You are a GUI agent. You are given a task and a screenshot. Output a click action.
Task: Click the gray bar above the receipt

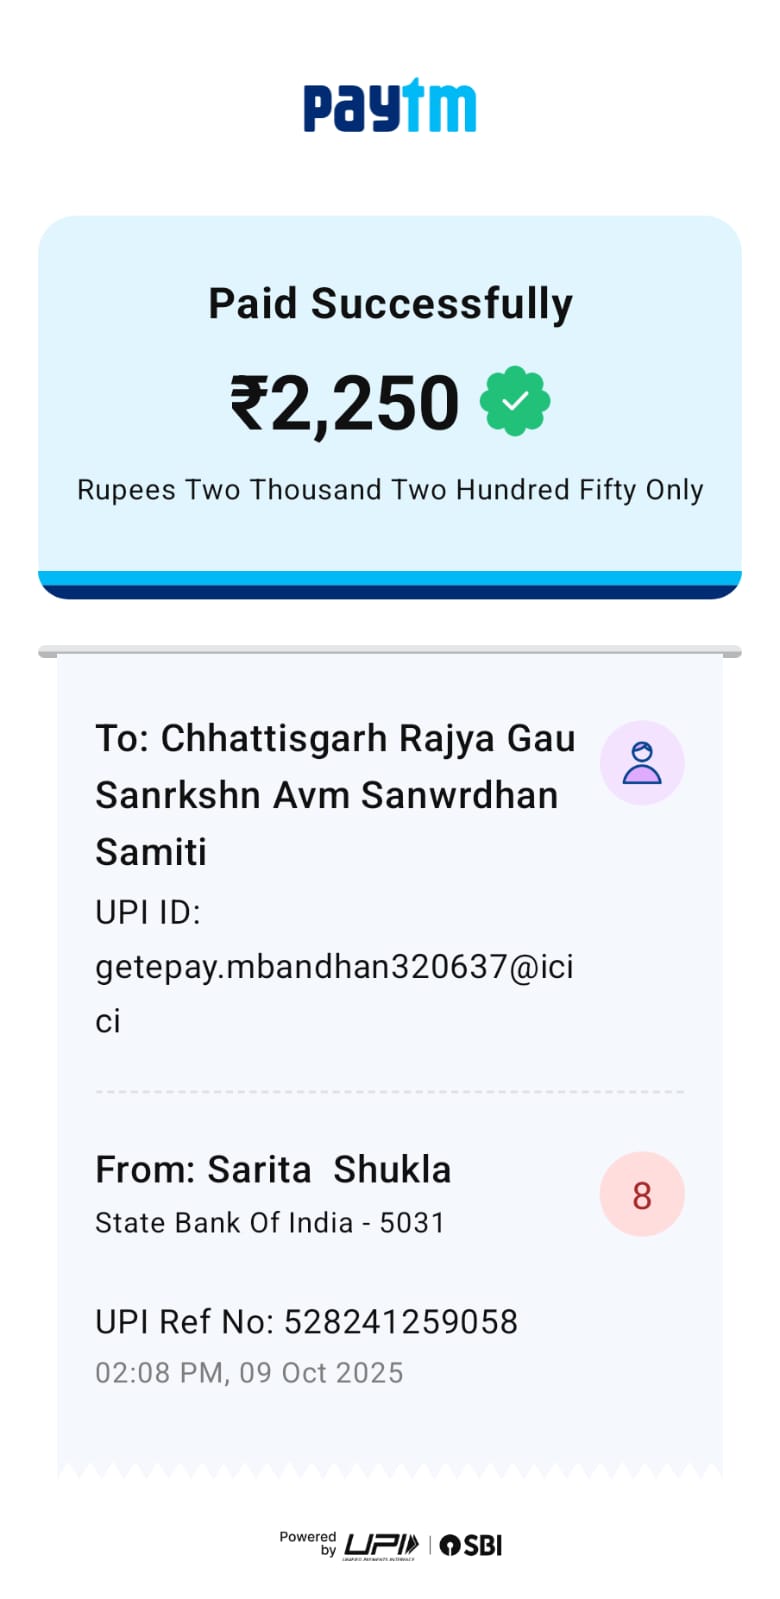tap(390, 652)
